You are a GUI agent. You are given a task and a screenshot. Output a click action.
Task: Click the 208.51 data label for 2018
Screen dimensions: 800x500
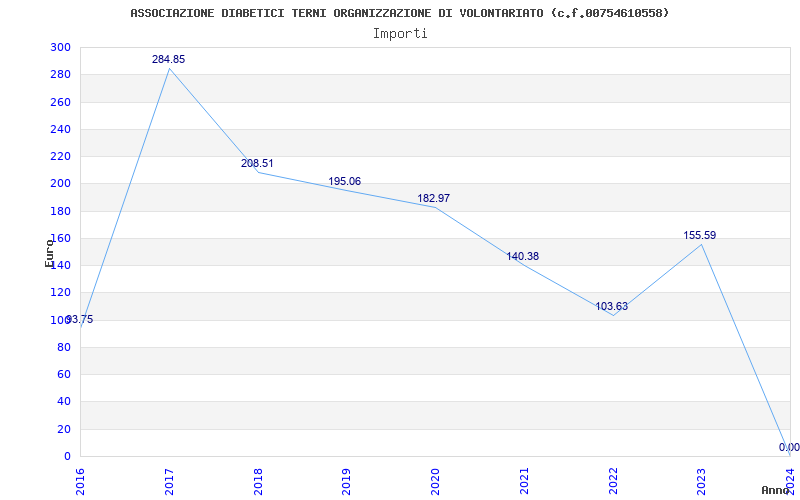(257, 163)
